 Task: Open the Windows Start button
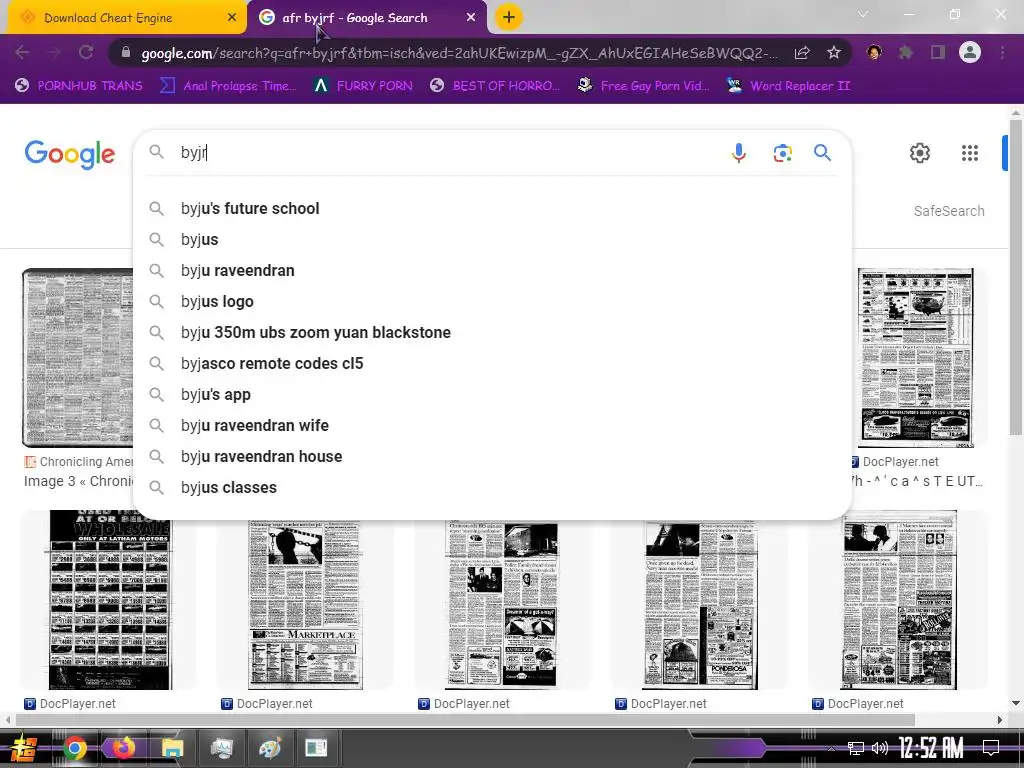click(25, 748)
